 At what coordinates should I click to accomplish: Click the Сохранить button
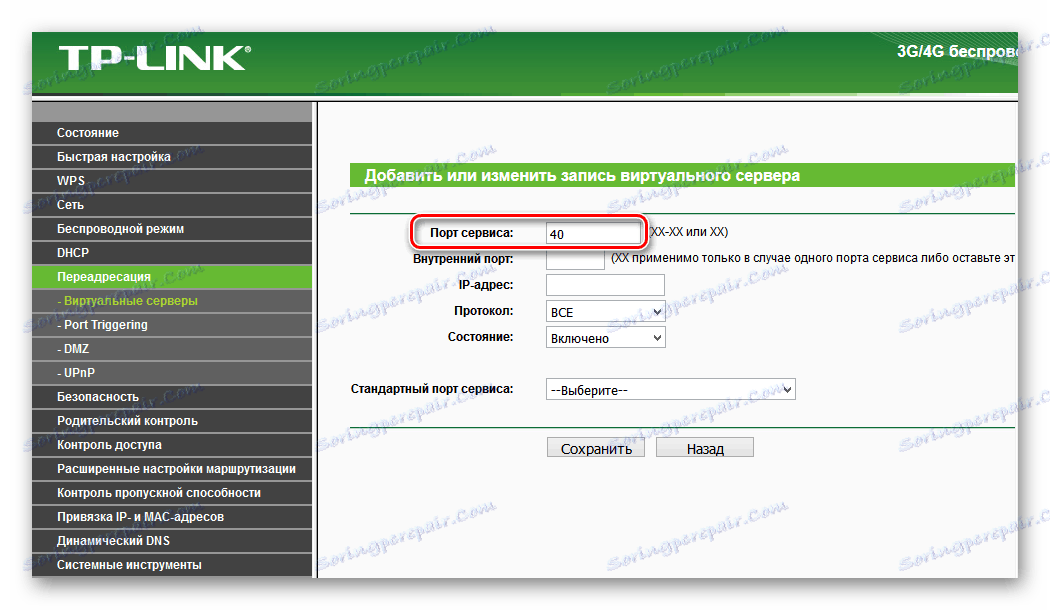596,449
